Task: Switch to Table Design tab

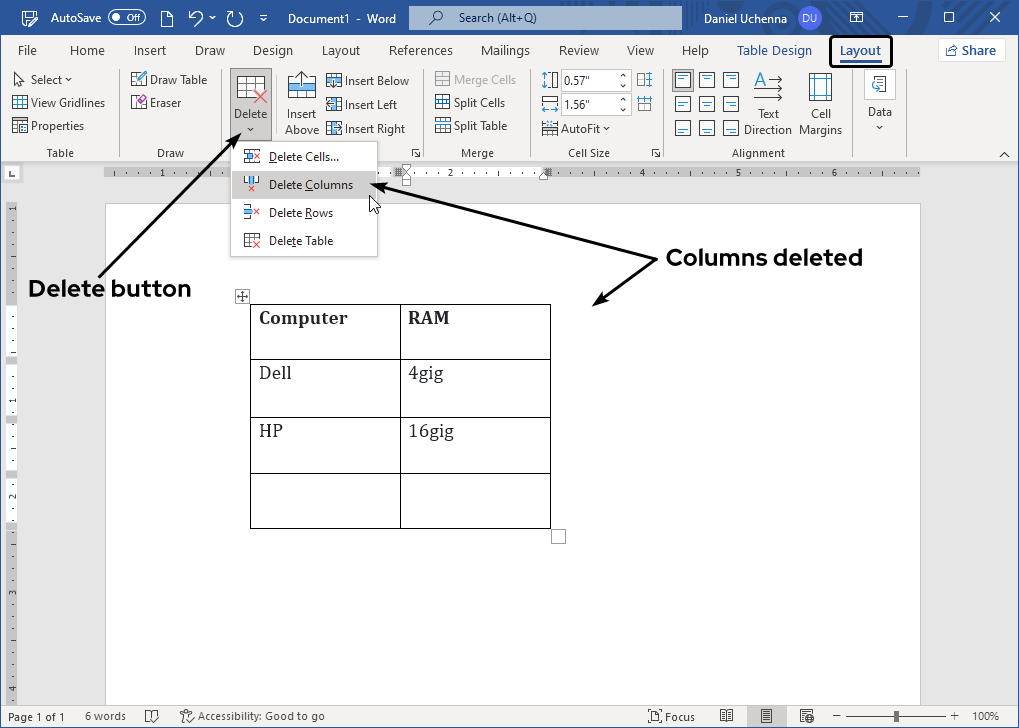Action: pyautogui.click(x=774, y=51)
